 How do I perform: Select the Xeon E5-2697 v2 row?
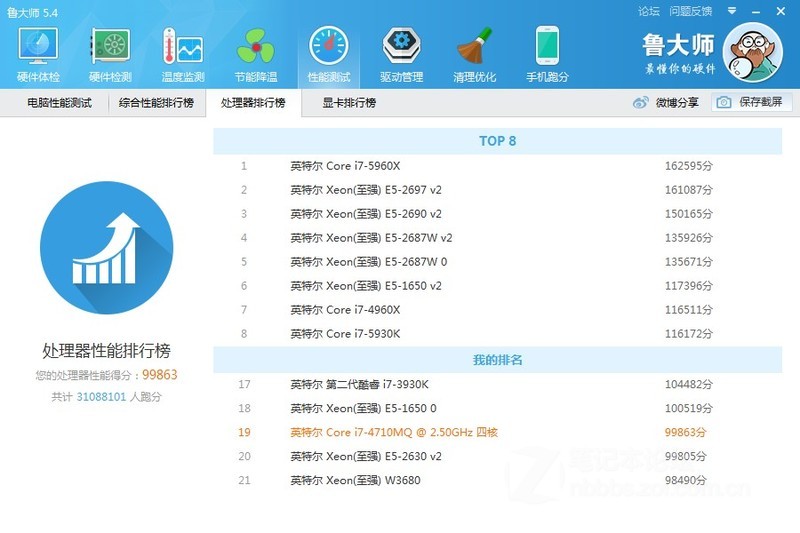497,190
